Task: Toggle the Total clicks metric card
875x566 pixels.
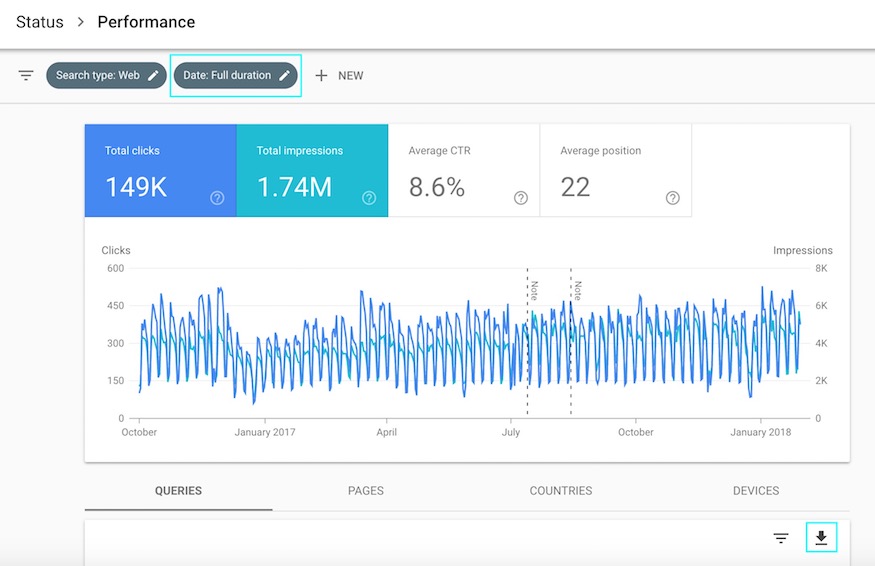Action: coord(161,170)
